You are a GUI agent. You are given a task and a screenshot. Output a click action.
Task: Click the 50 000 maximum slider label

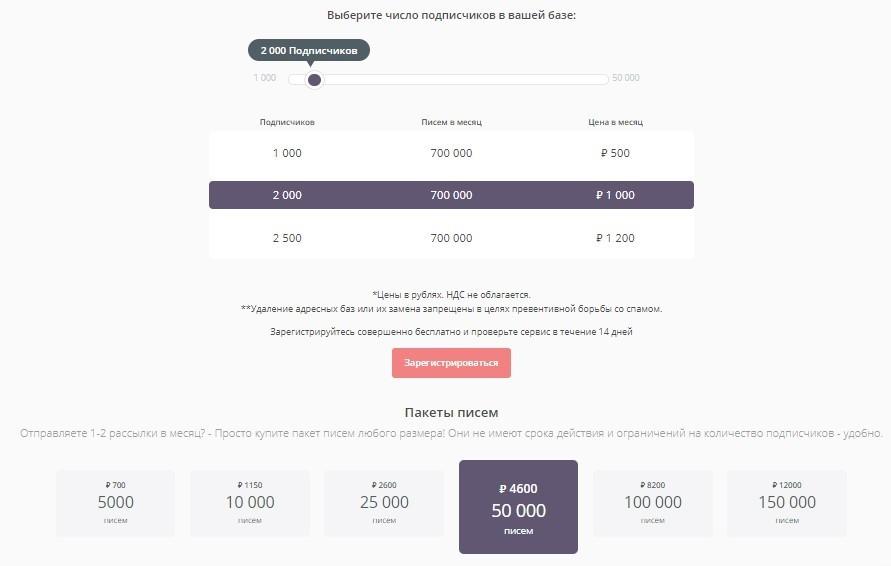626,78
